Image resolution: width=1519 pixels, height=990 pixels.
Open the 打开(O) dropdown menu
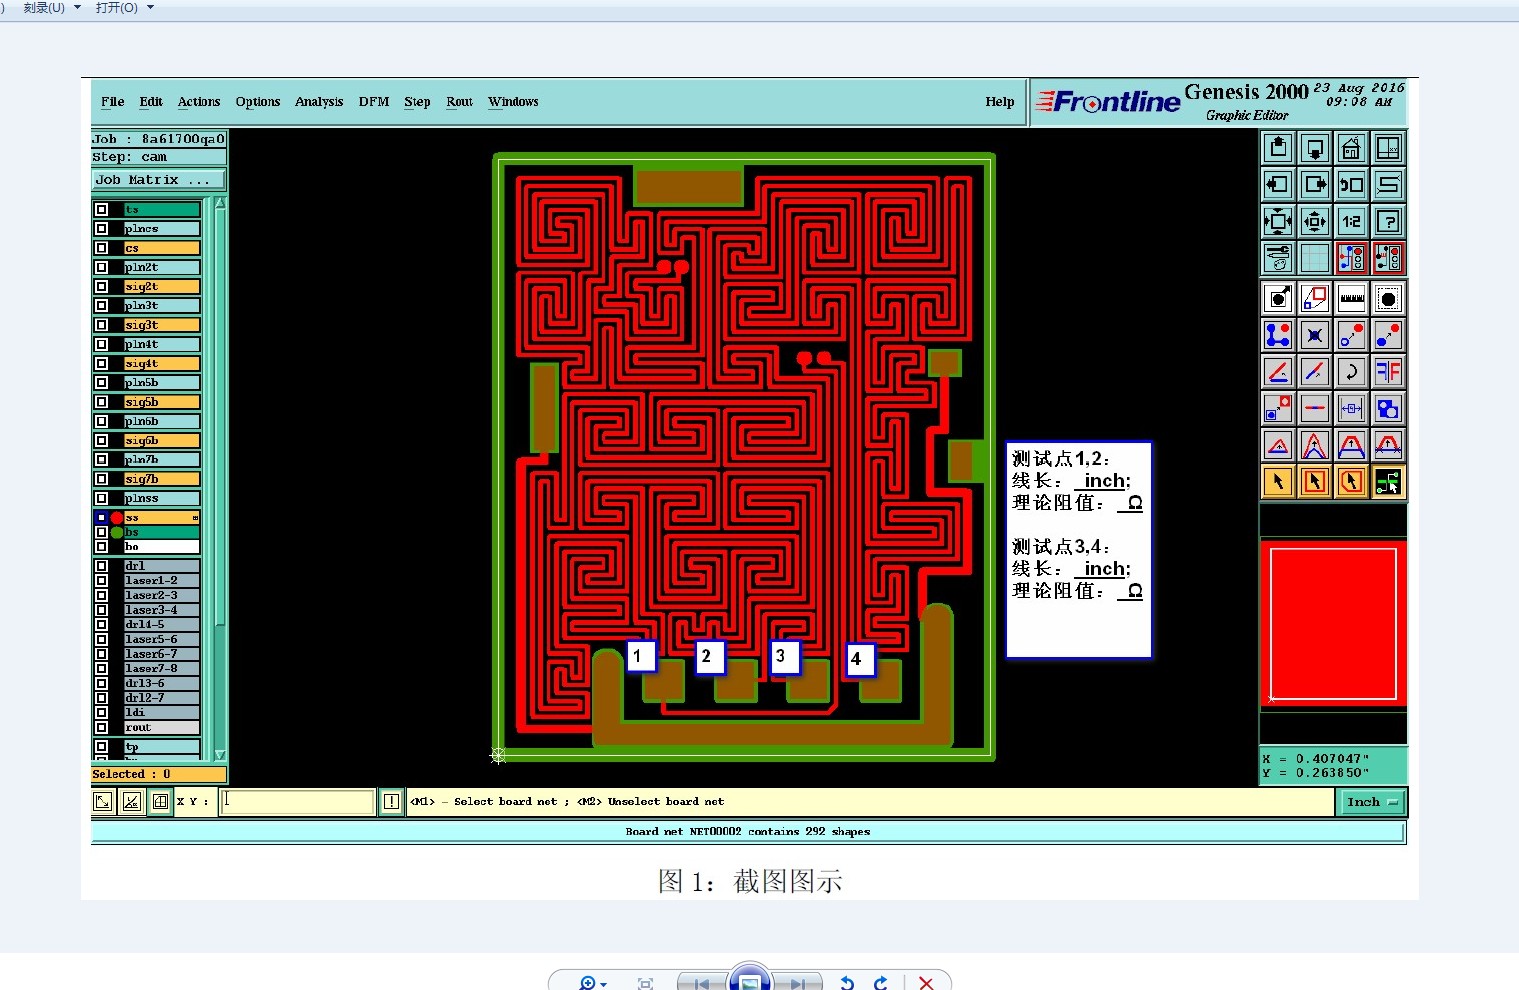click(125, 7)
